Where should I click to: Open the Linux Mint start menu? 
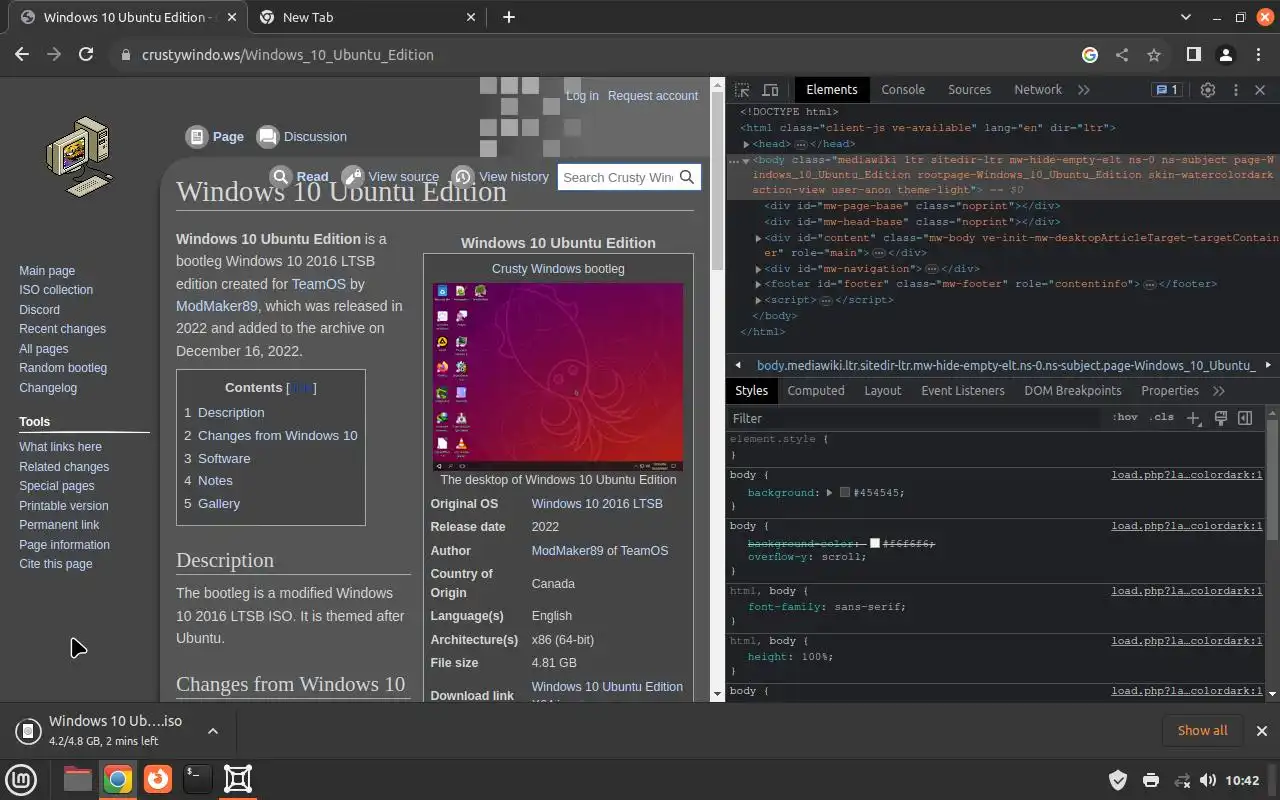22,779
